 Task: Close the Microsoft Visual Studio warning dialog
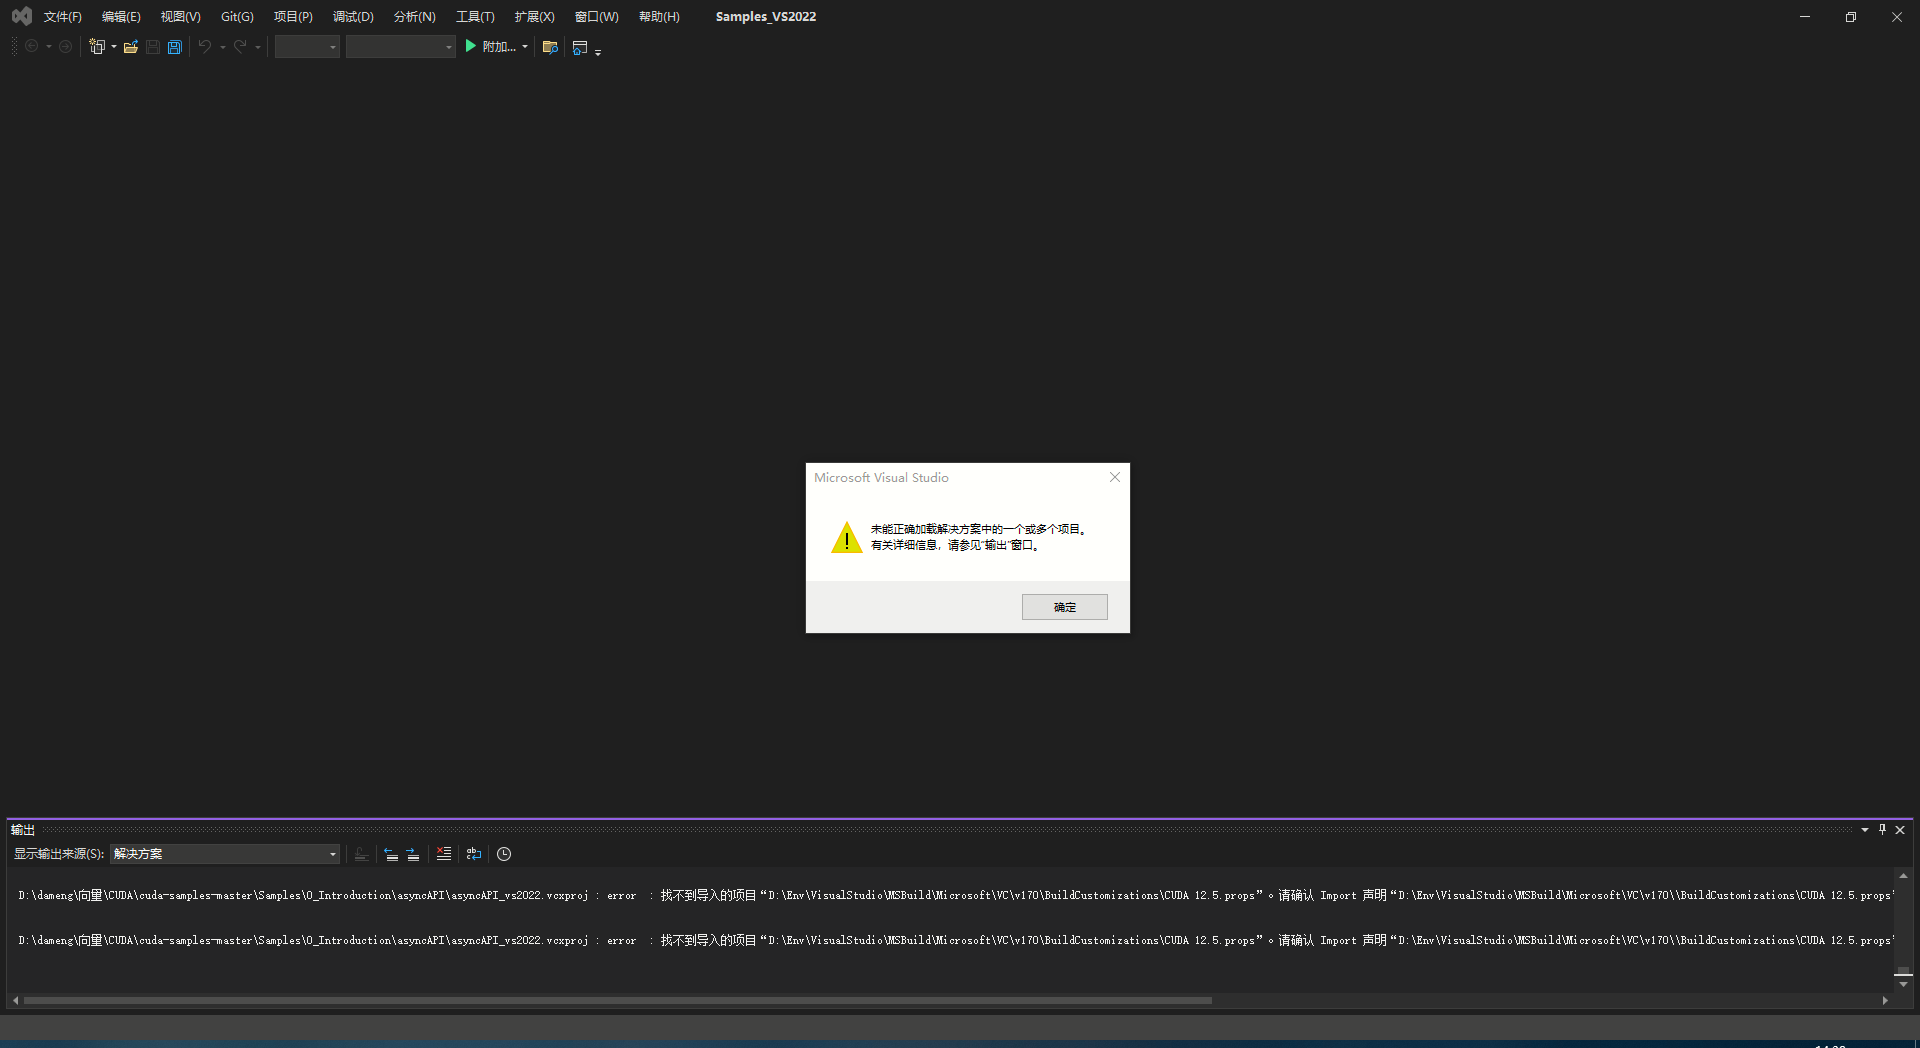tap(1114, 477)
